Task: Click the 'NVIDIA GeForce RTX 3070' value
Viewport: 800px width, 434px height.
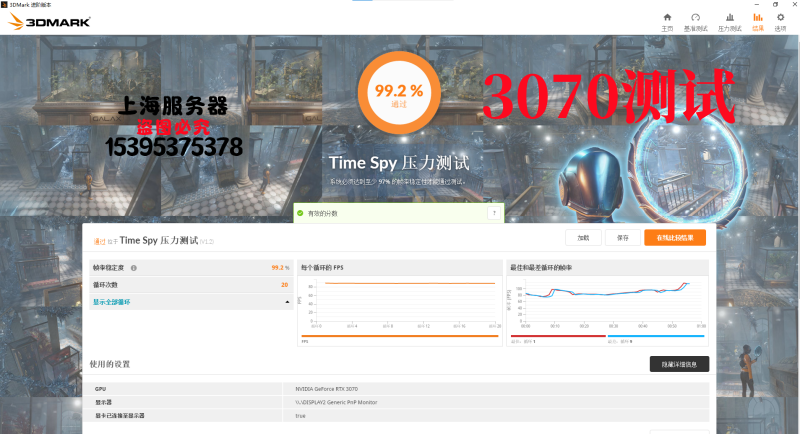Action: tap(327, 389)
